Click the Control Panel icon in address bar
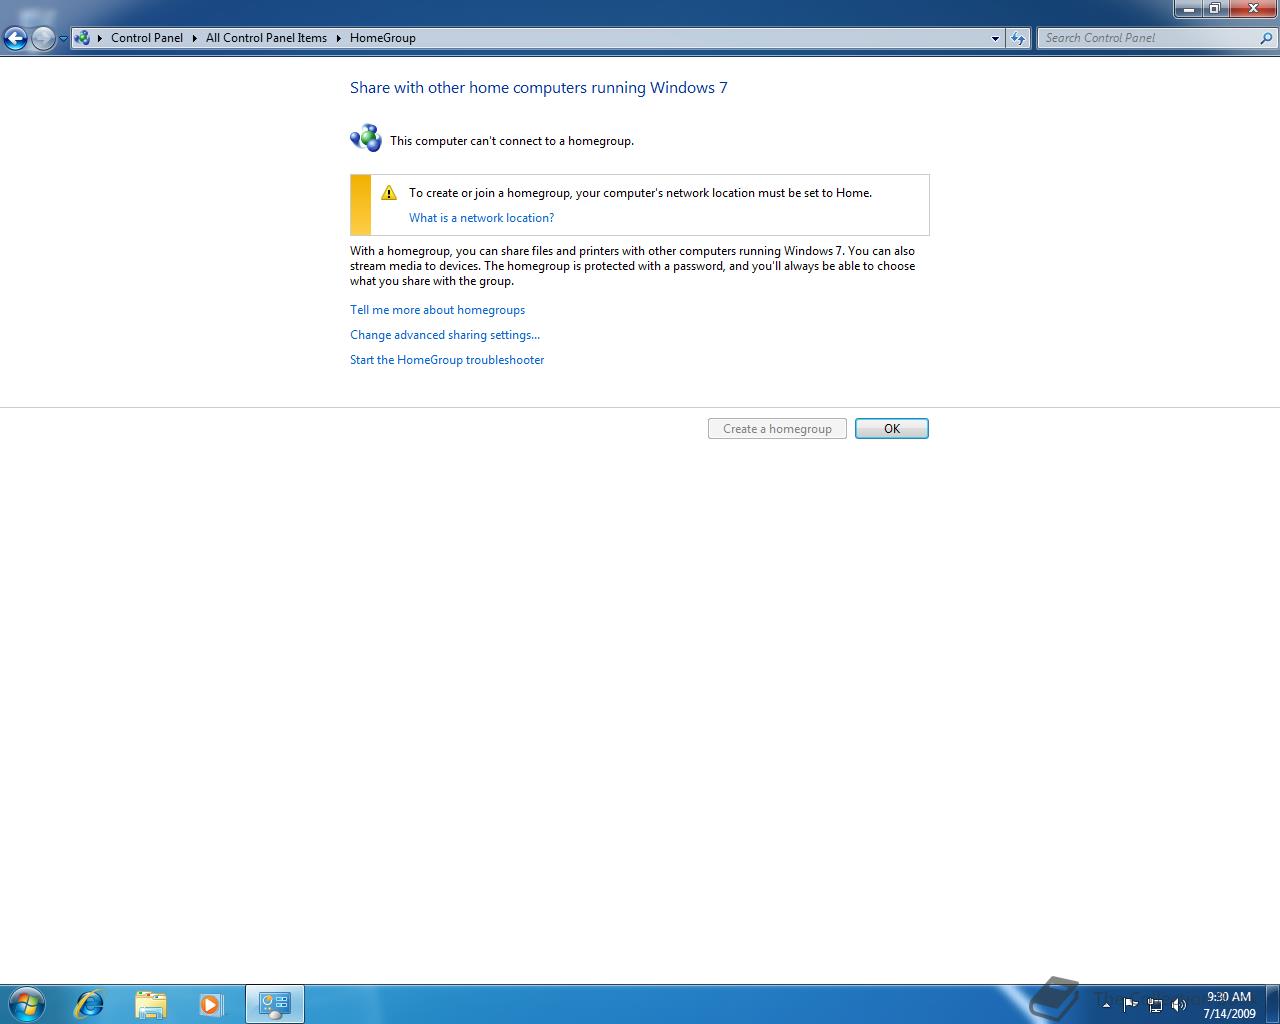This screenshot has height=1024, width=1280. point(82,38)
